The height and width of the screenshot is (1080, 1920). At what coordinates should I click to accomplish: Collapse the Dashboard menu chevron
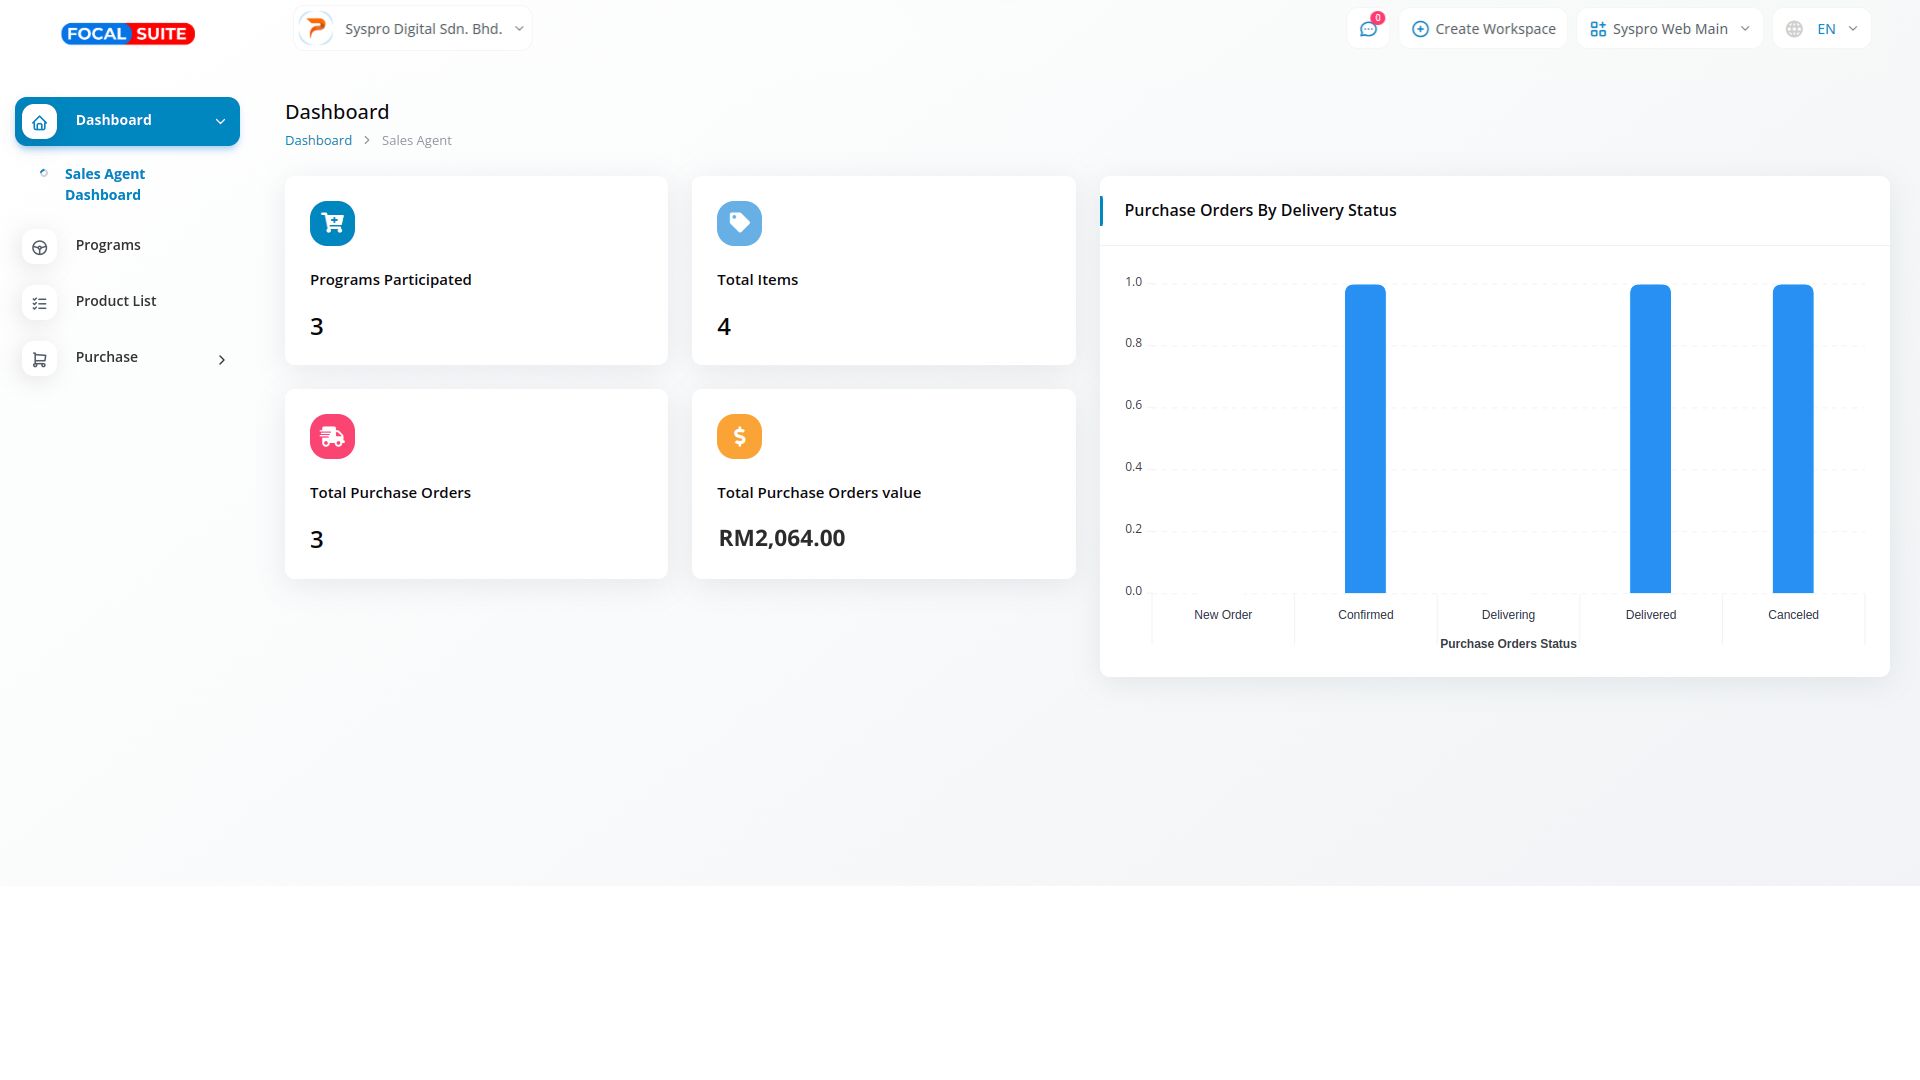[x=220, y=121]
